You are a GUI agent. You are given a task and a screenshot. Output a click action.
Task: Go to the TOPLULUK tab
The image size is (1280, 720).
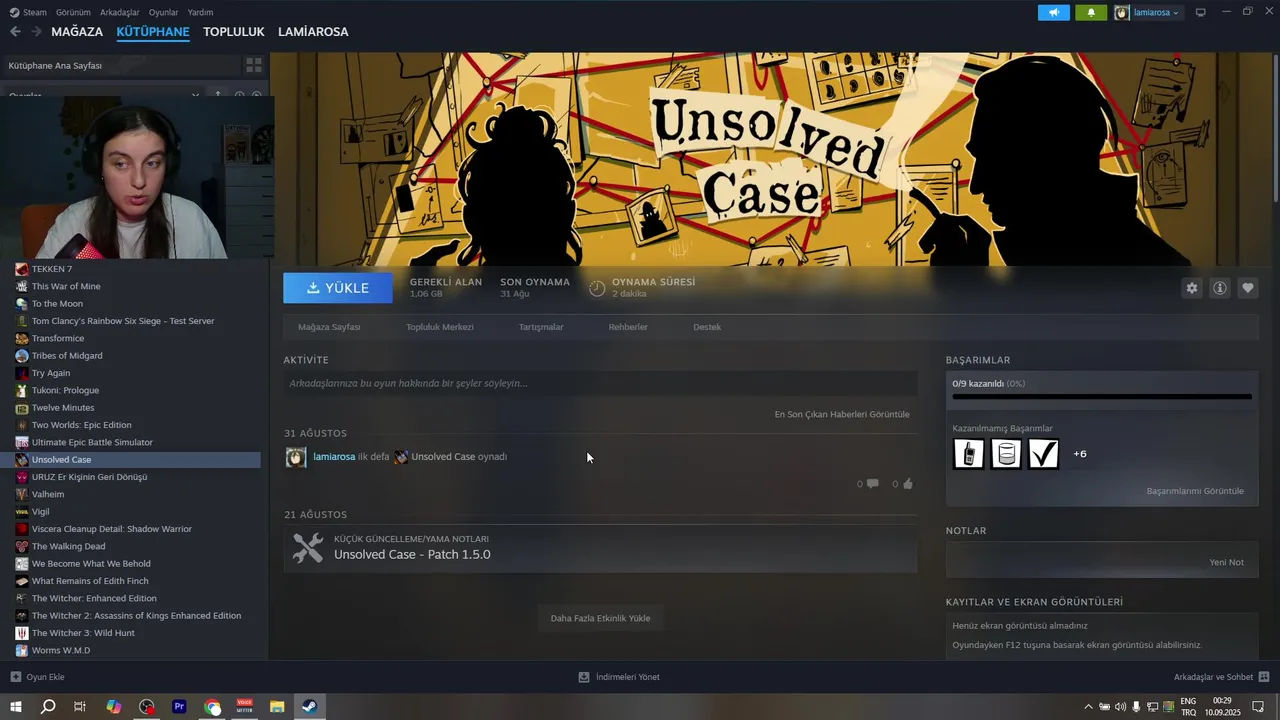click(234, 32)
